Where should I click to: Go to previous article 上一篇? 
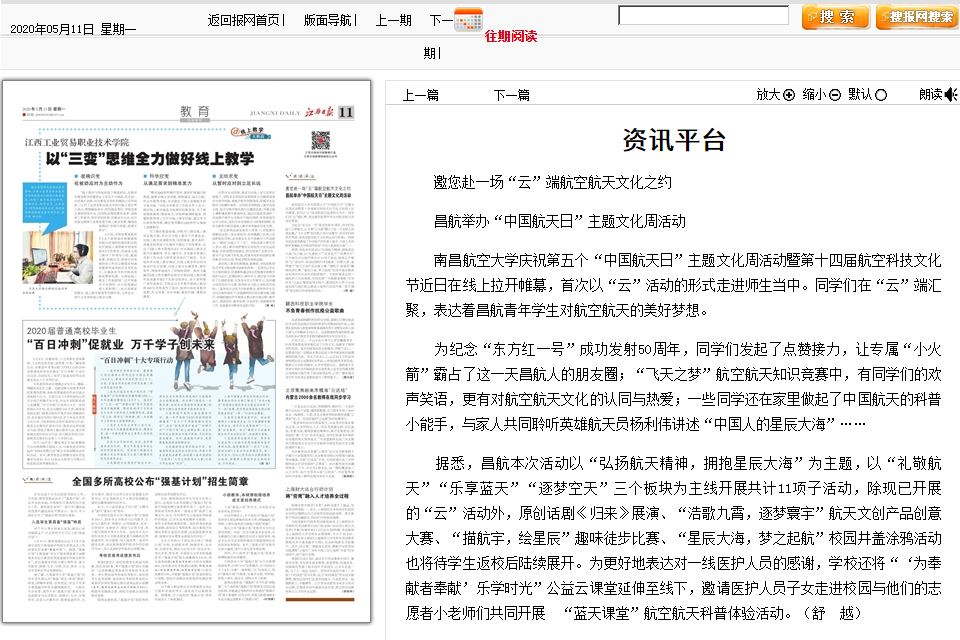[x=420, y=95]
